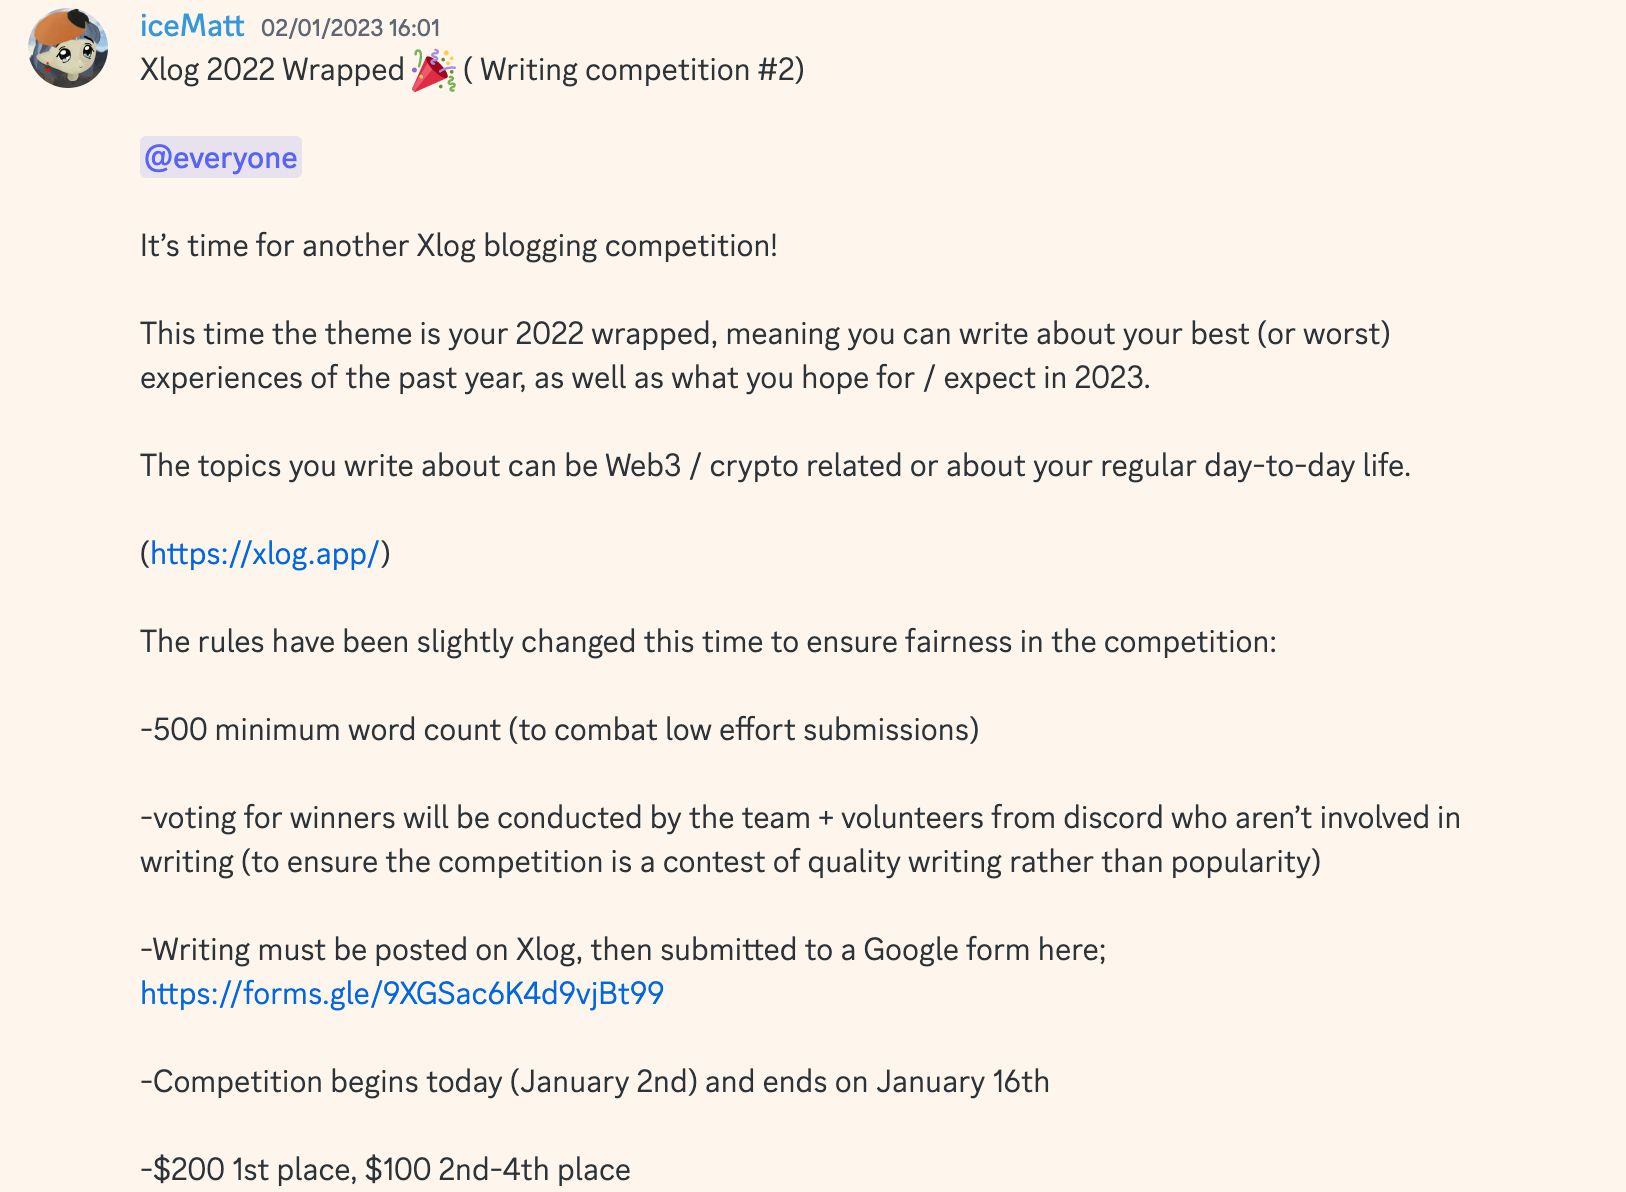Click the 'another Xlog blogging competition!' line
The image size is (1626, 1192).
click(459, 246)
